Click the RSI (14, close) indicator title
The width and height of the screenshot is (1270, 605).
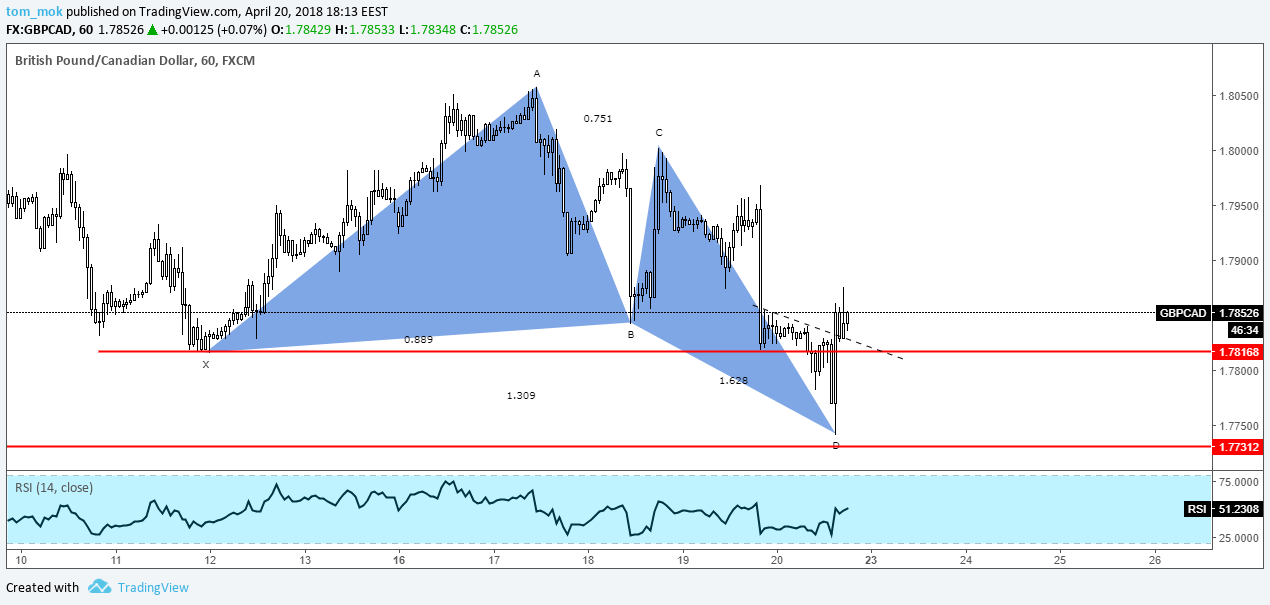(x=54, y=487)
